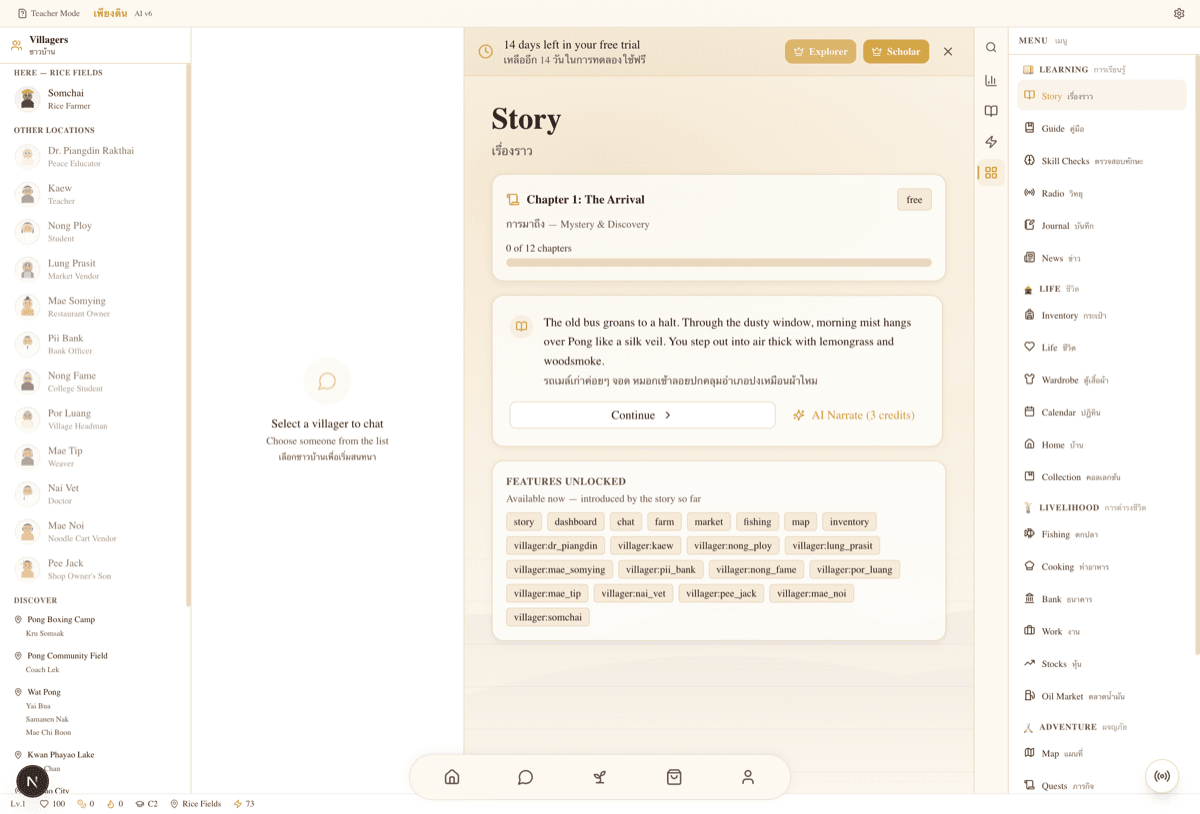Click the chapter progress bar
This screenshot has width=1200, height=814.
(x=718, y=261)
